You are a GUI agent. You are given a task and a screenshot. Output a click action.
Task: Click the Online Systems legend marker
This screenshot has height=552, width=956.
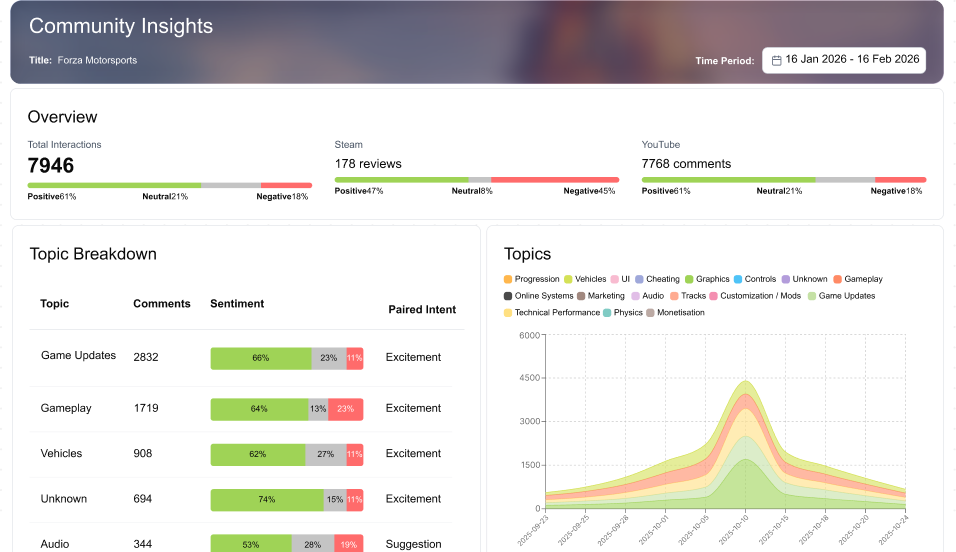pos(509,296)
